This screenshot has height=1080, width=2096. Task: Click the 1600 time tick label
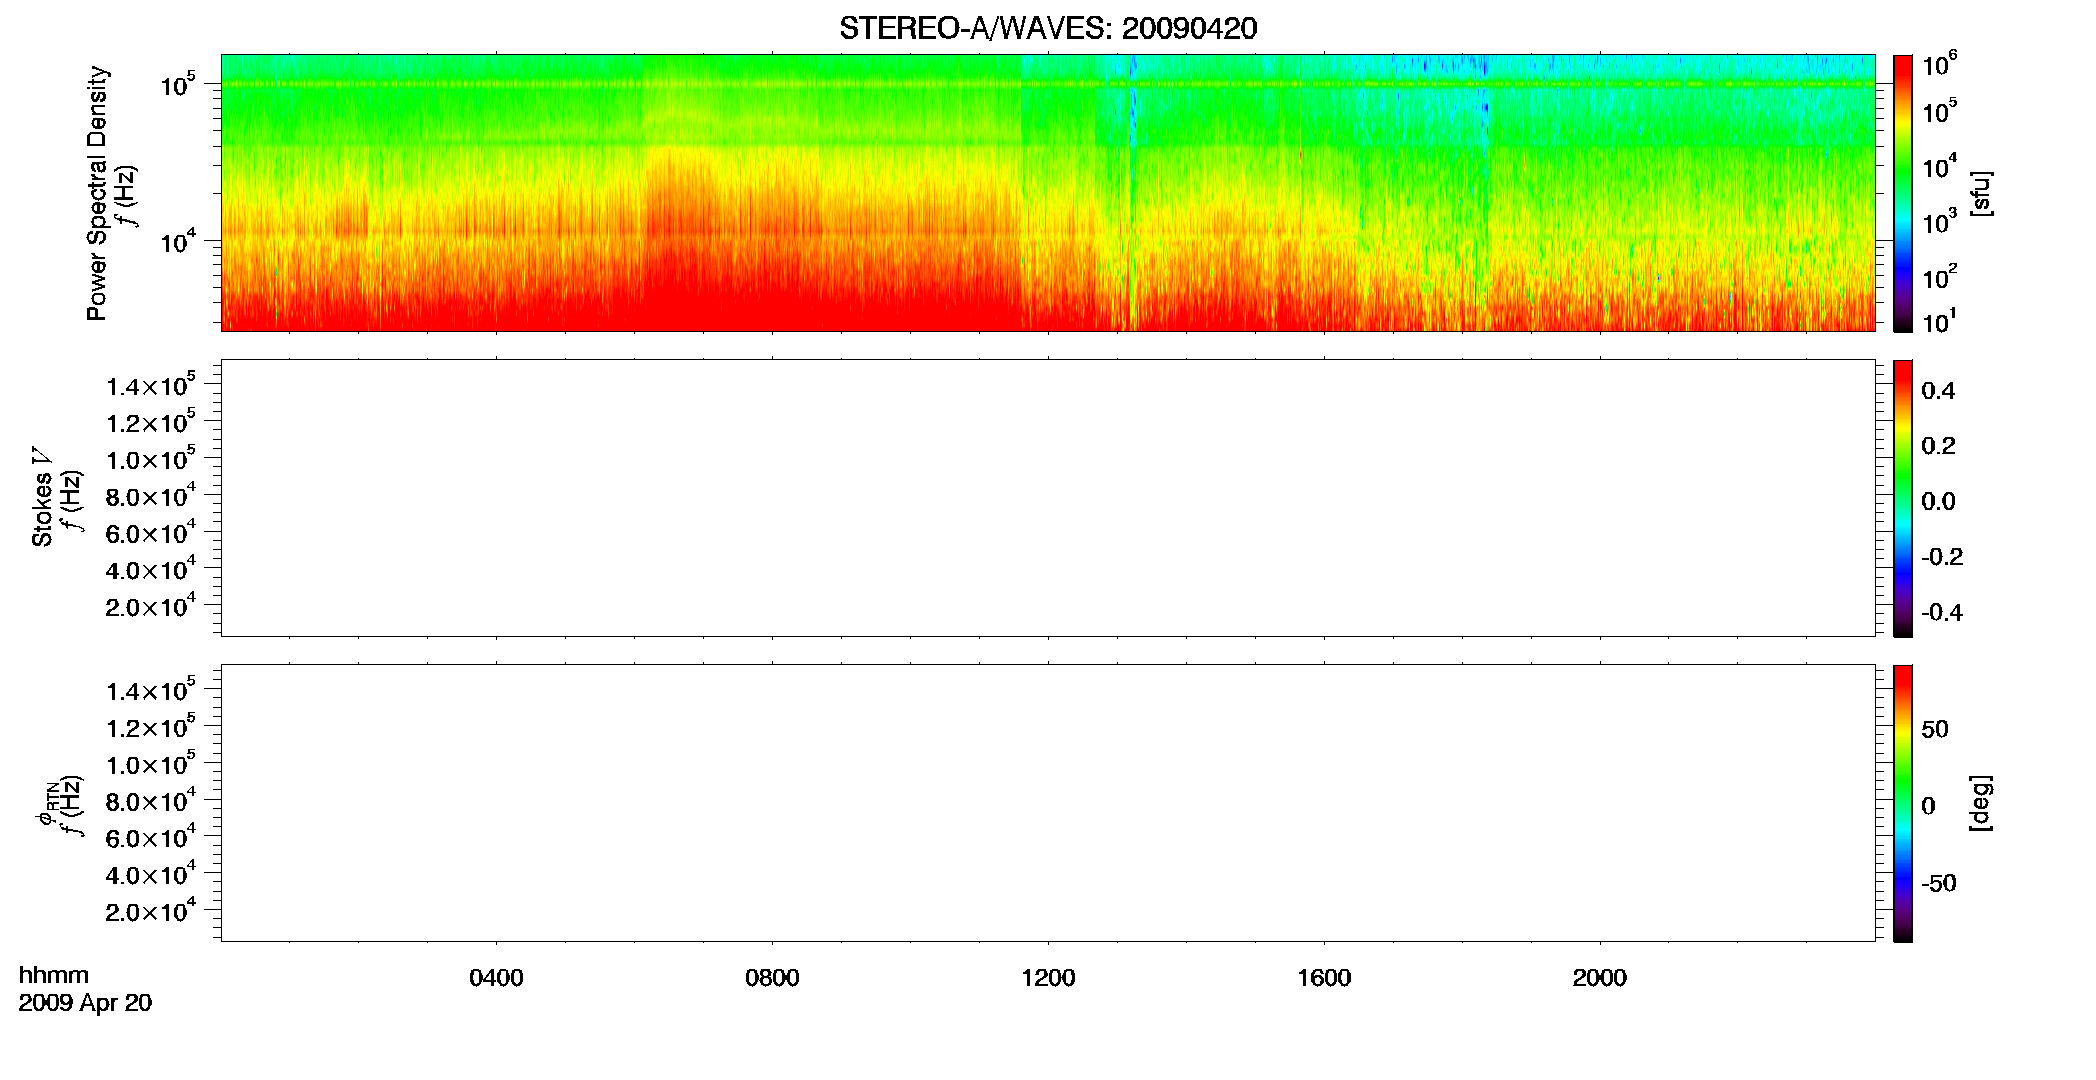tap(1324, 978)
